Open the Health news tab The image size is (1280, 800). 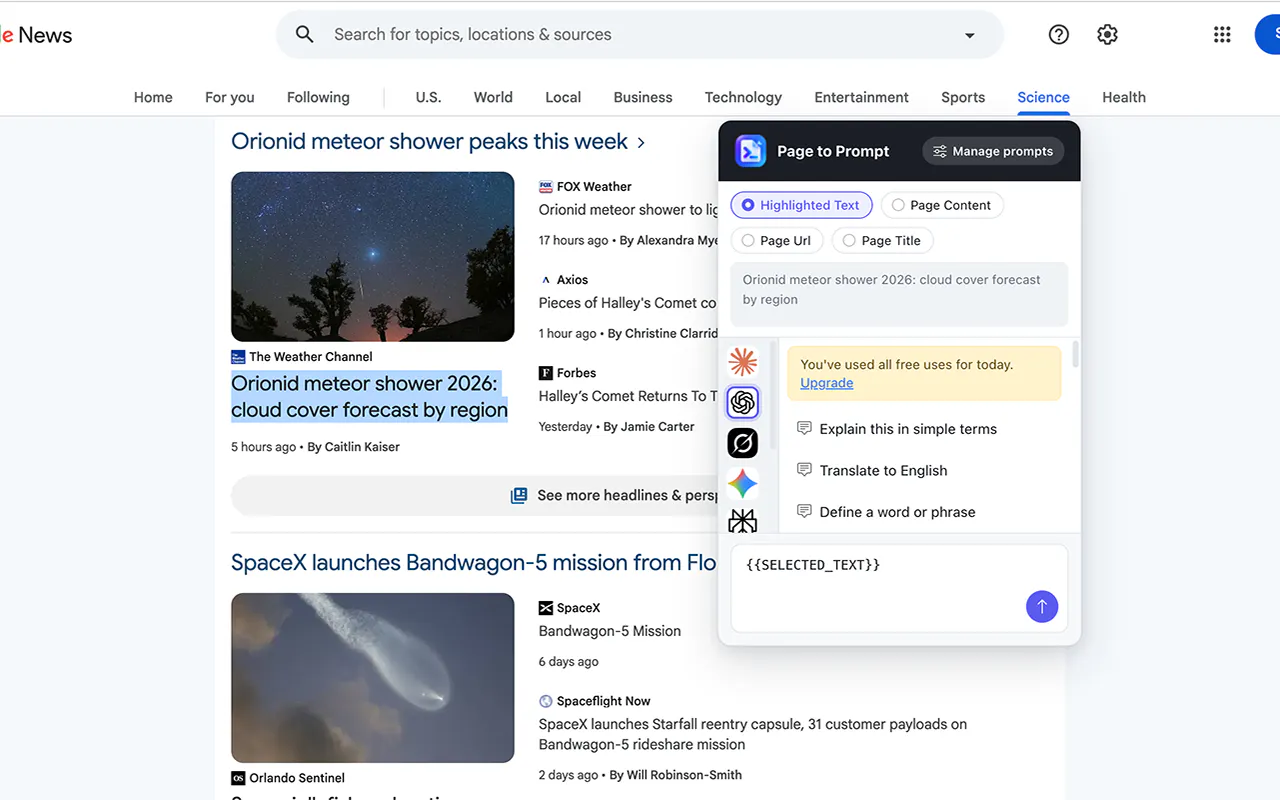pyautogui.click(x=1124, y=97)
